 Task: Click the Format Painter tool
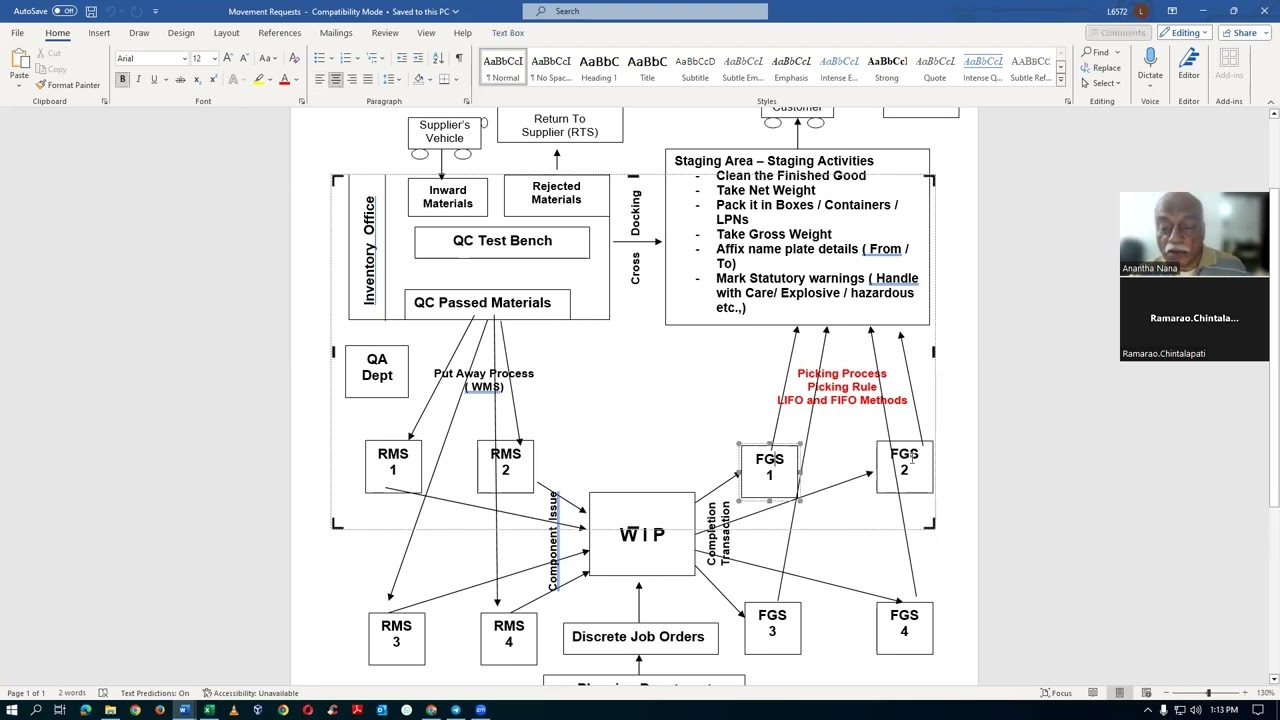point(67,85)
